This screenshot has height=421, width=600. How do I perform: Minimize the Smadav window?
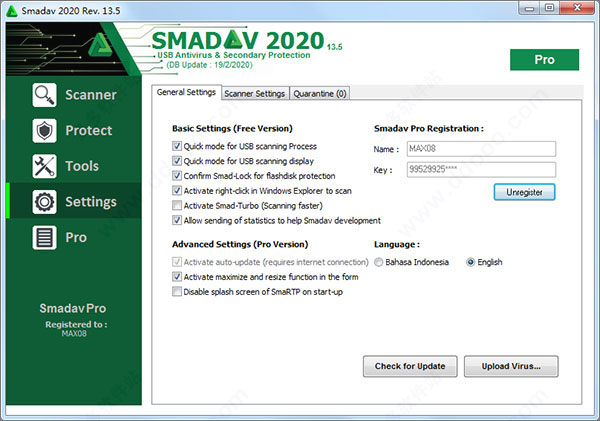coord(529,8)
